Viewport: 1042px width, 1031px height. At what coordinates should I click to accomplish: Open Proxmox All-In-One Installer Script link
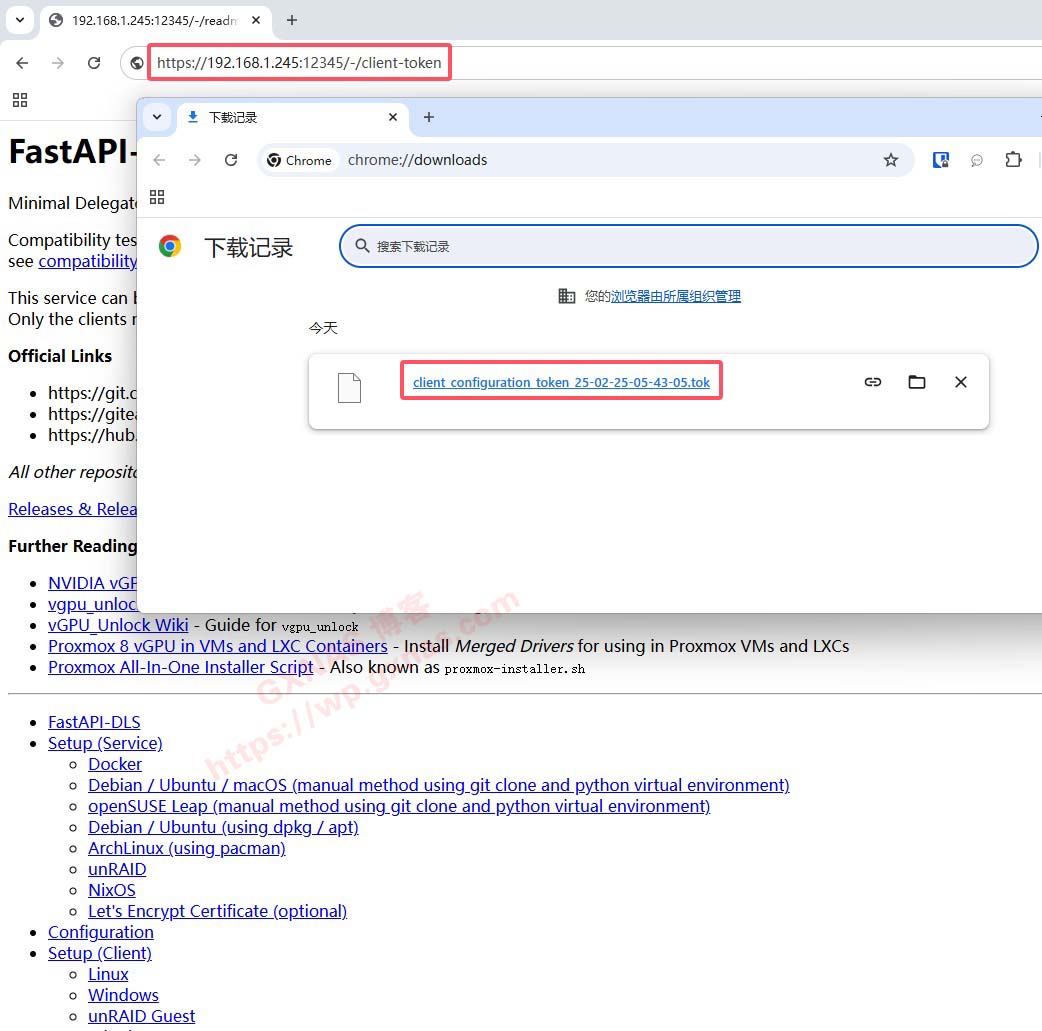(181, 667)
